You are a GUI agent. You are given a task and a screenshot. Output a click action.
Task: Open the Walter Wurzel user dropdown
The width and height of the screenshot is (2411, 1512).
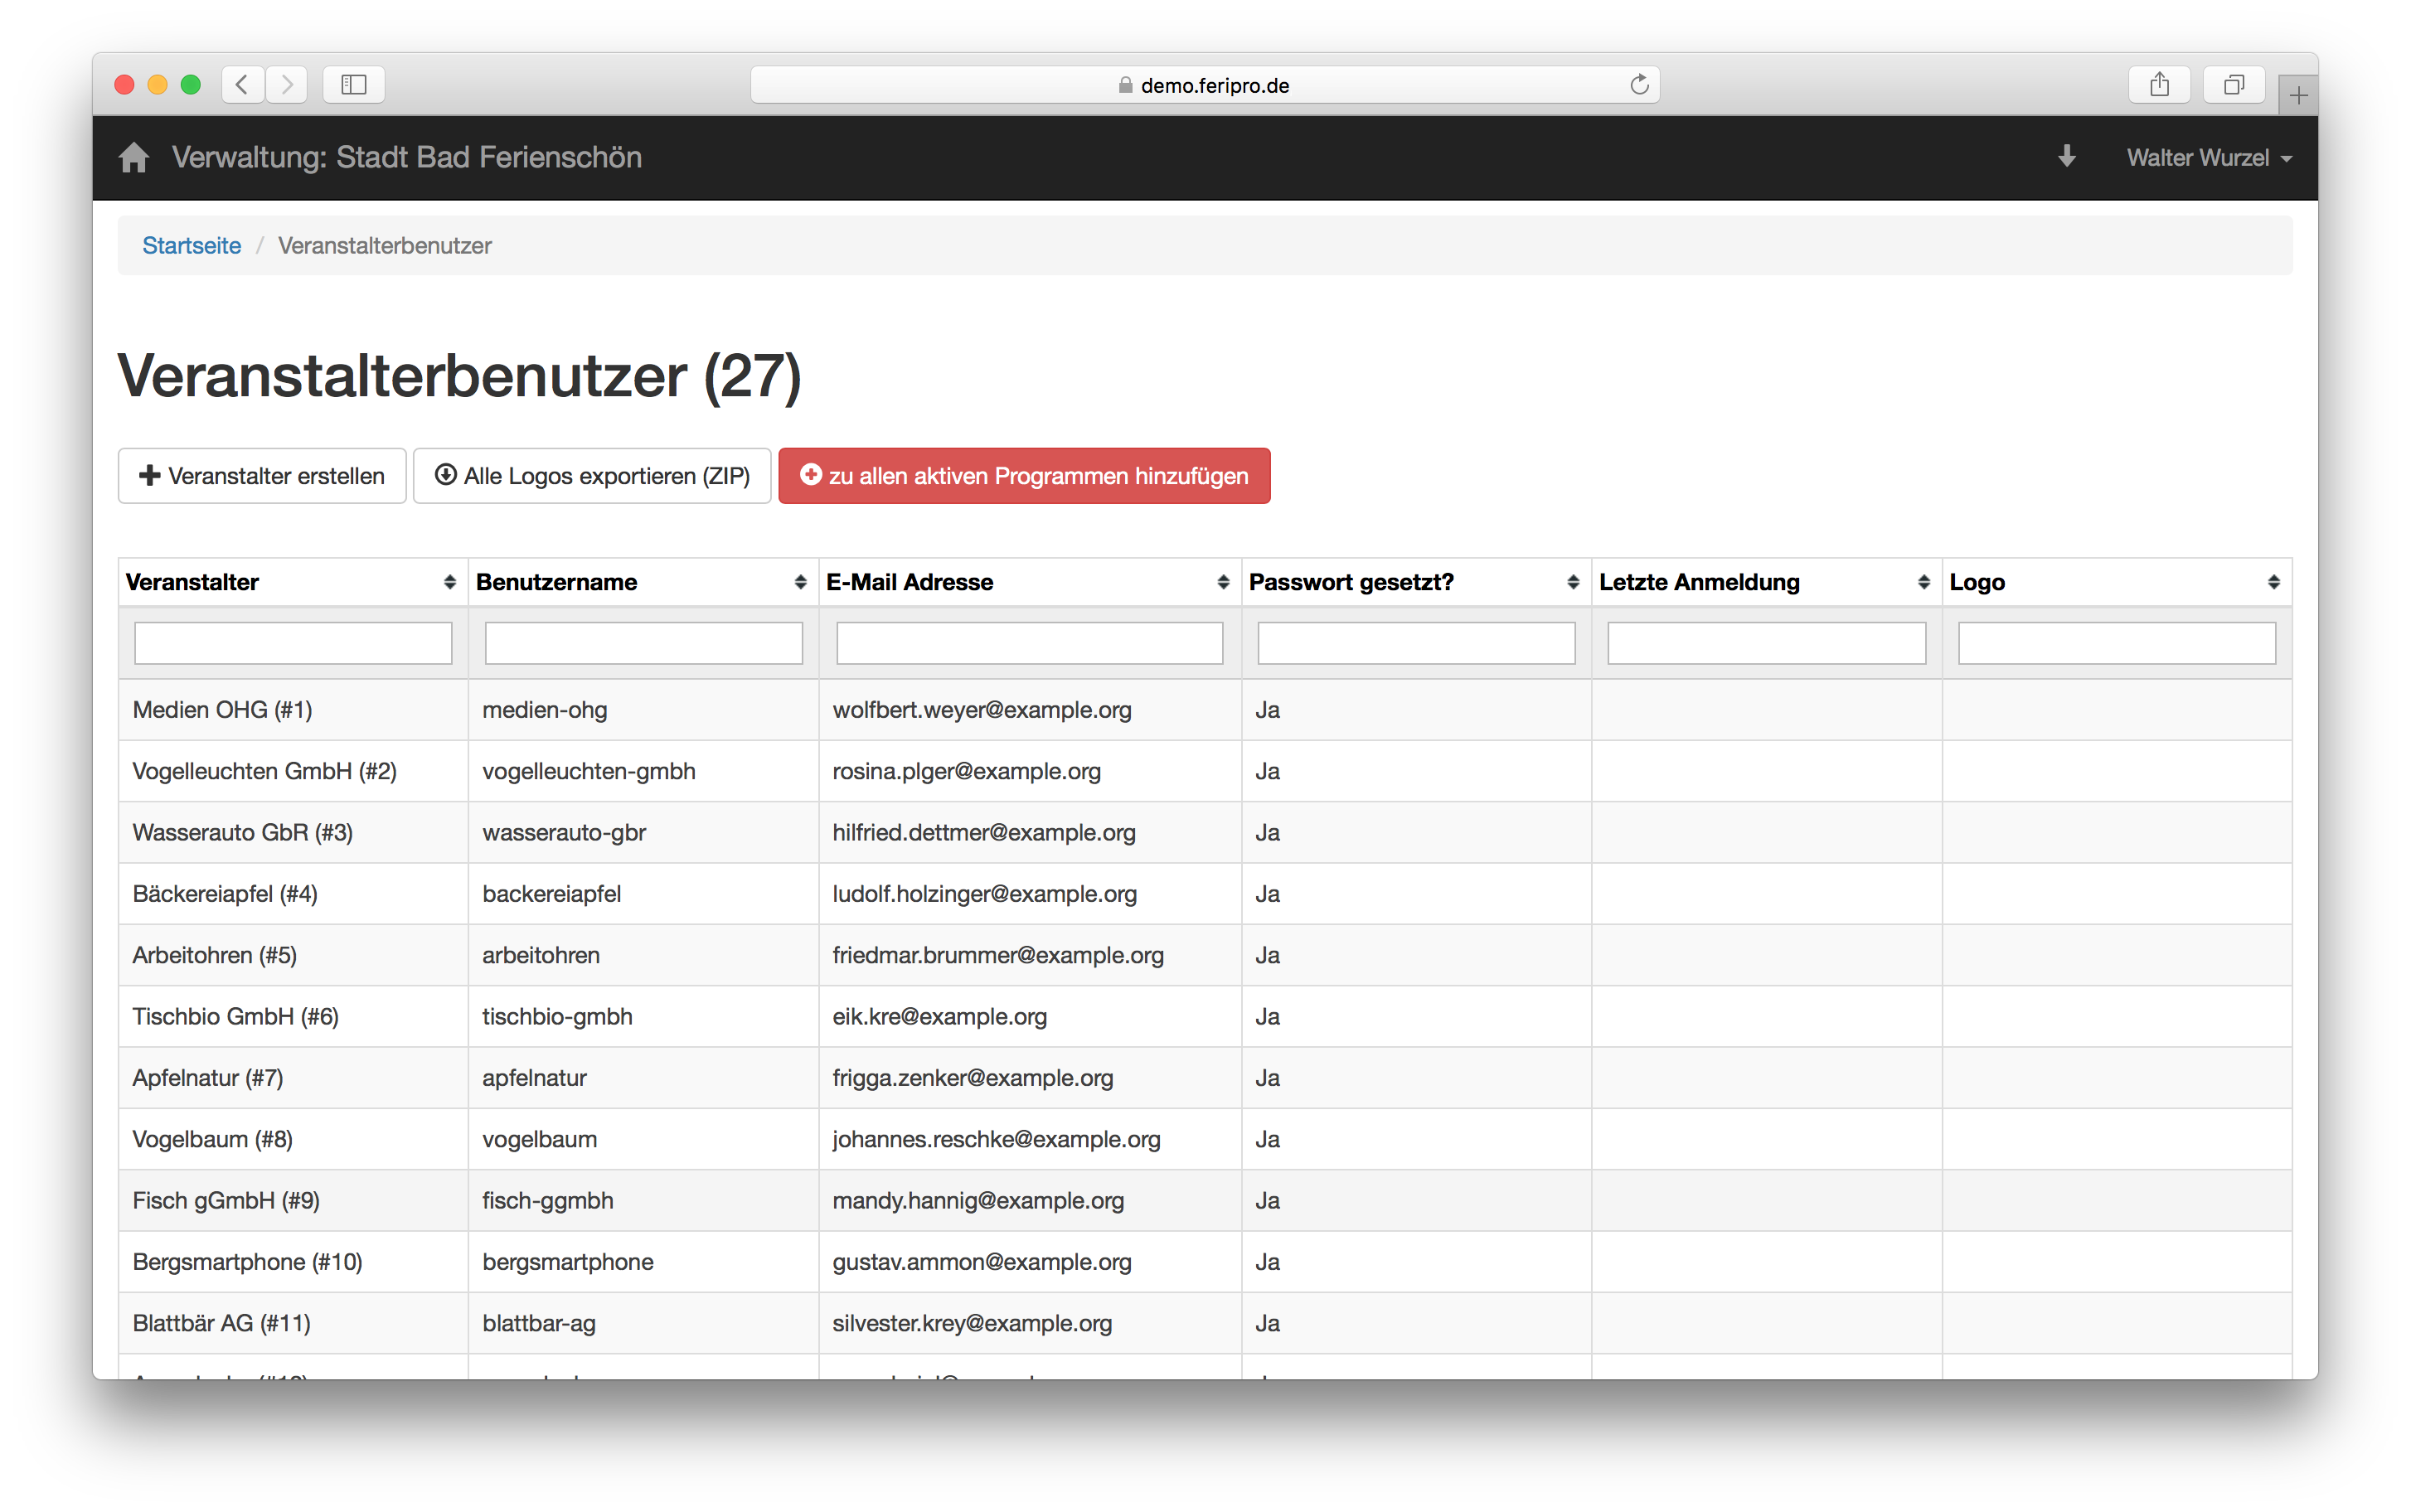(2208, 158)
